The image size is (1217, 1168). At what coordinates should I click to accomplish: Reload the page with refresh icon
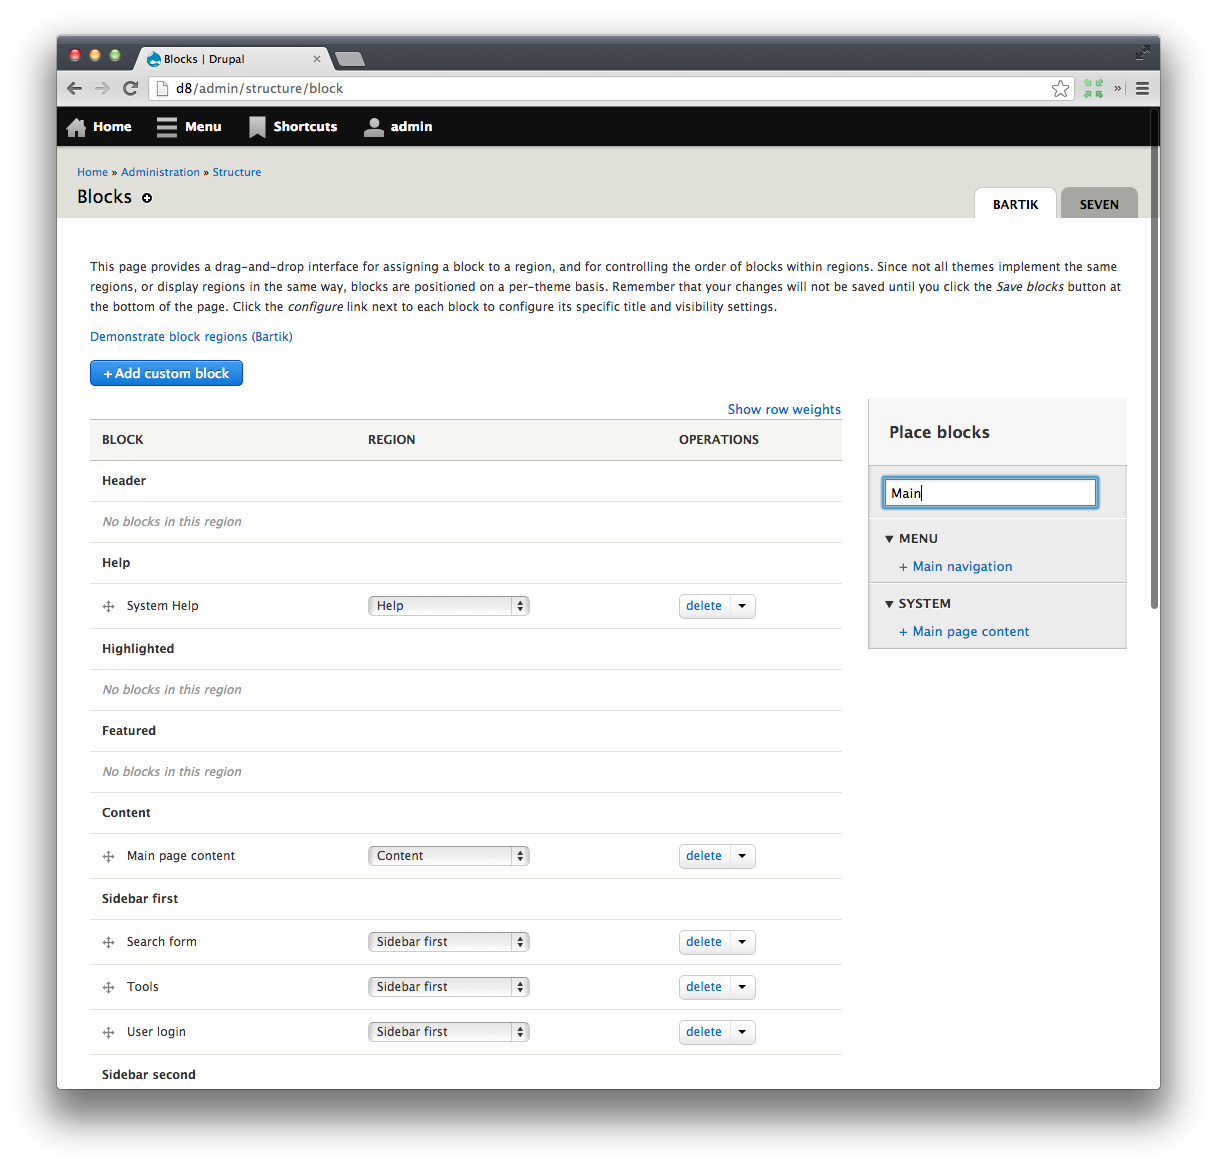tap(130, 88)
